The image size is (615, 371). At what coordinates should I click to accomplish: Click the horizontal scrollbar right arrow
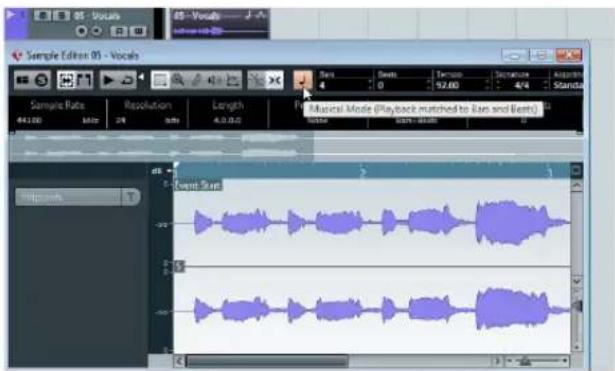click(497, 361)
